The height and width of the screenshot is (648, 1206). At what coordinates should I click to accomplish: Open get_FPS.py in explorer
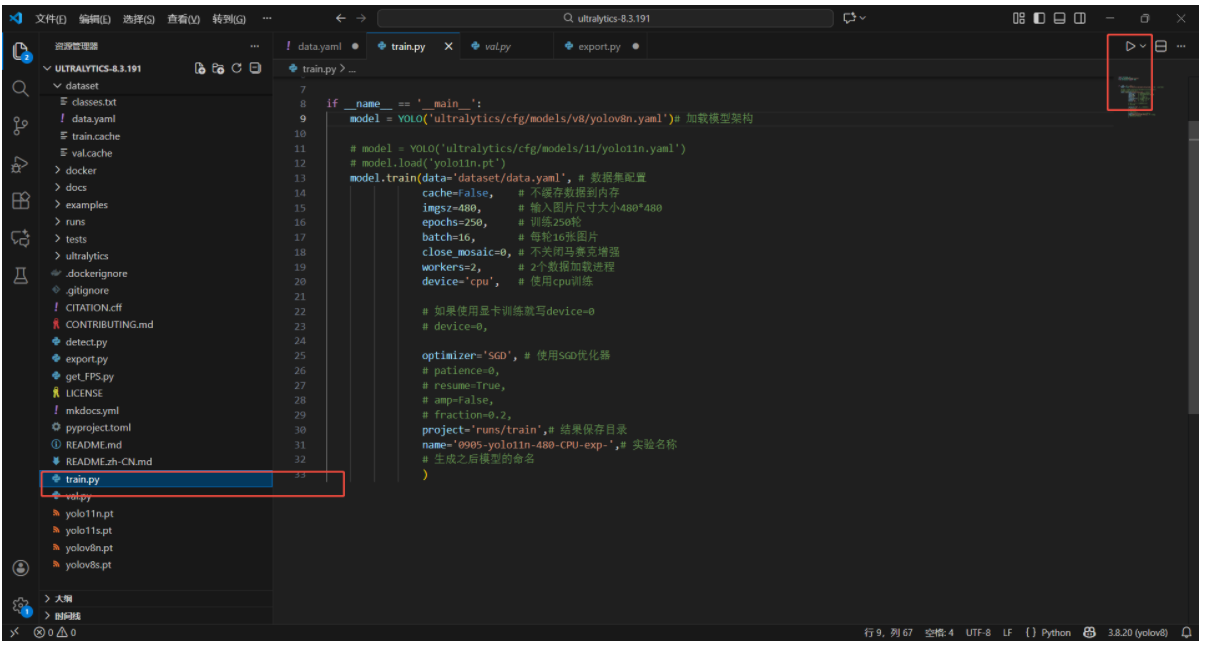(156, 376)
